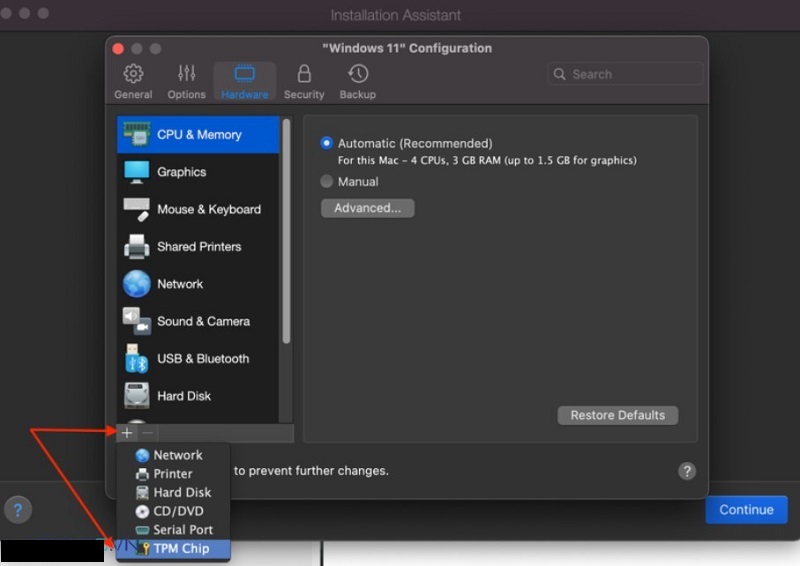Click the Search field in configuration window
This screenshot has width=800, height=566.
tap(625, 74)
